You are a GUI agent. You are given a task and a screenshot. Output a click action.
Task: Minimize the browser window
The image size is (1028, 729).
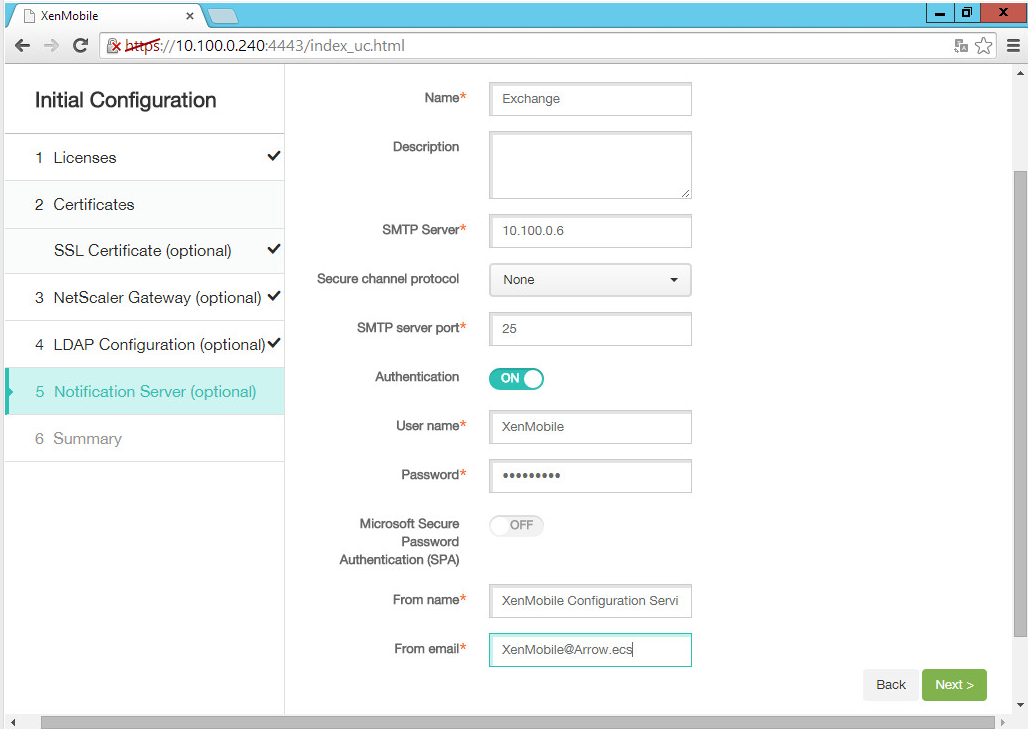(x=939, y=13)
